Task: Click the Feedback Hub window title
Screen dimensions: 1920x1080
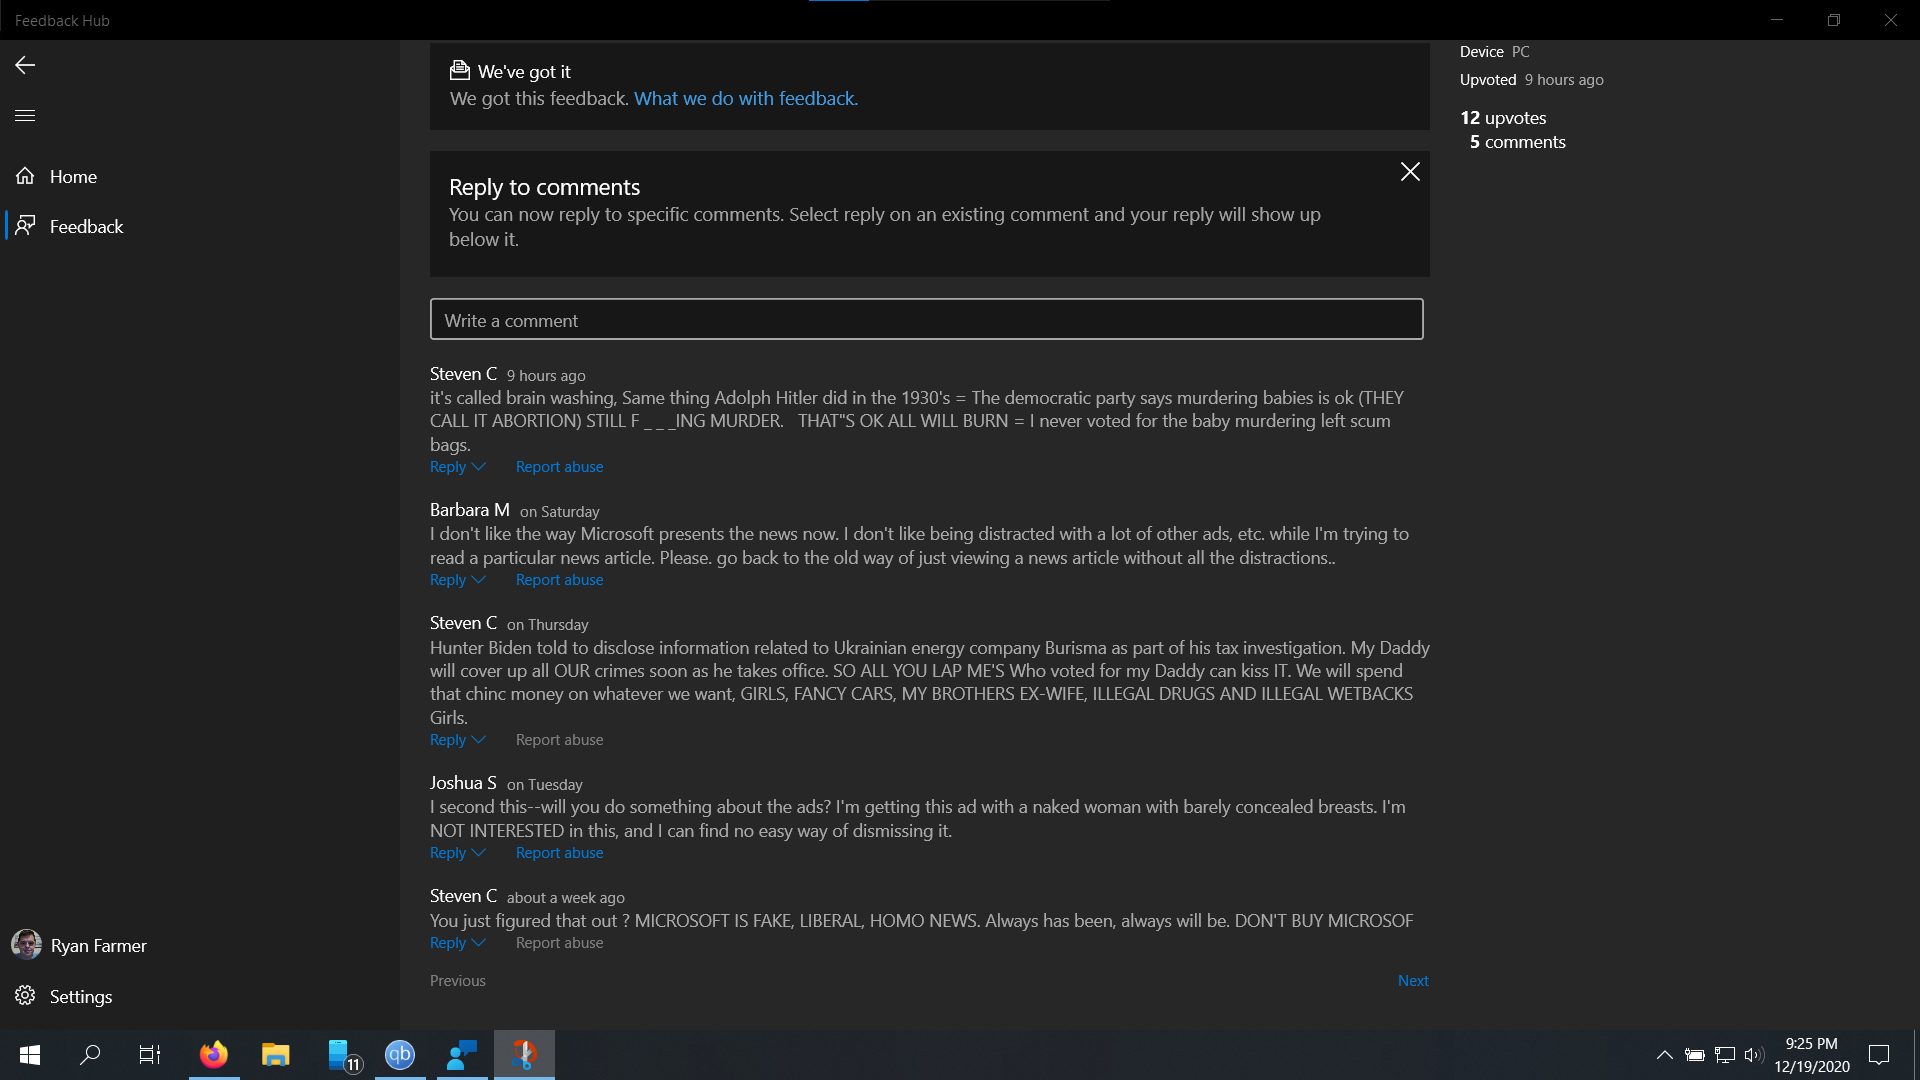Action: pos(62,20)
